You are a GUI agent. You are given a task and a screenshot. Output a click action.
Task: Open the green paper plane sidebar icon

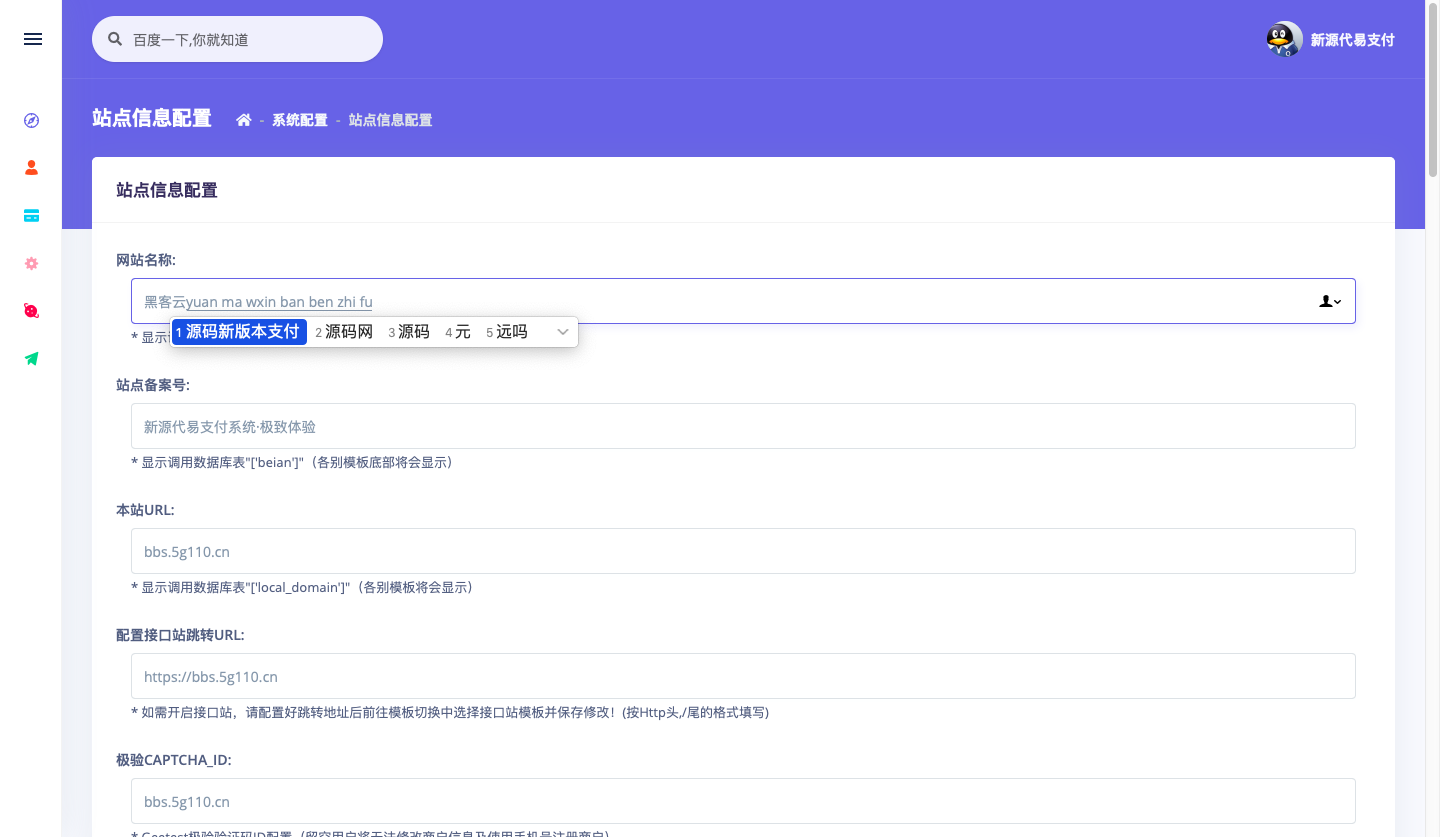coord(32,359)
